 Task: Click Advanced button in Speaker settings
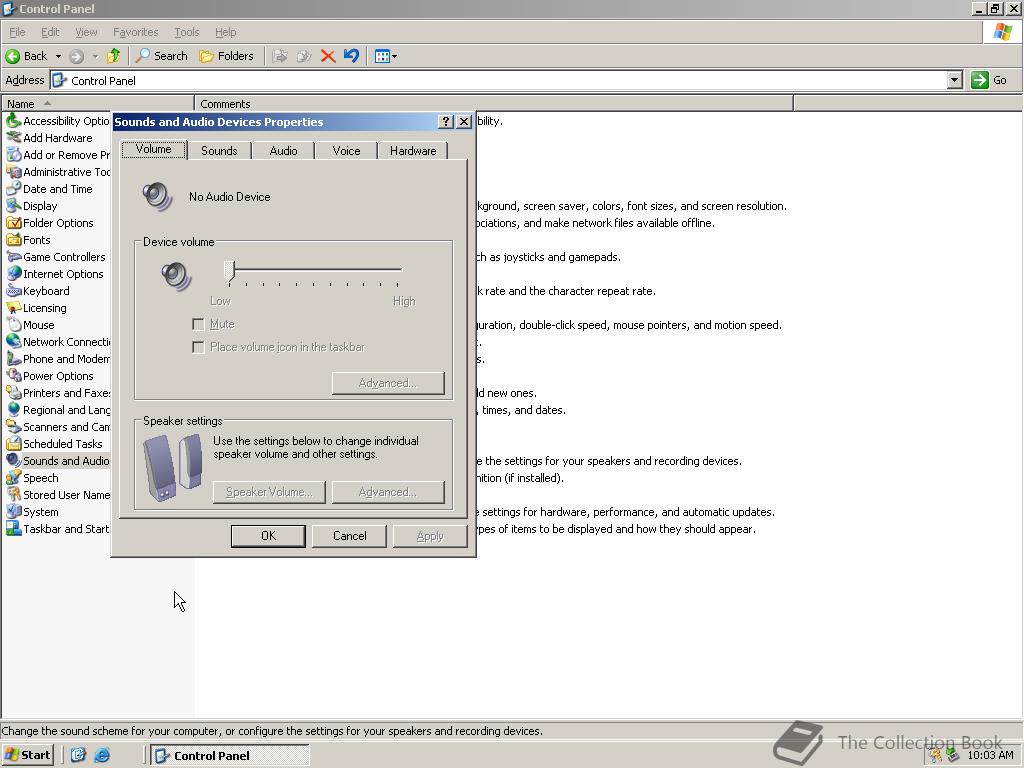[388, 492]
